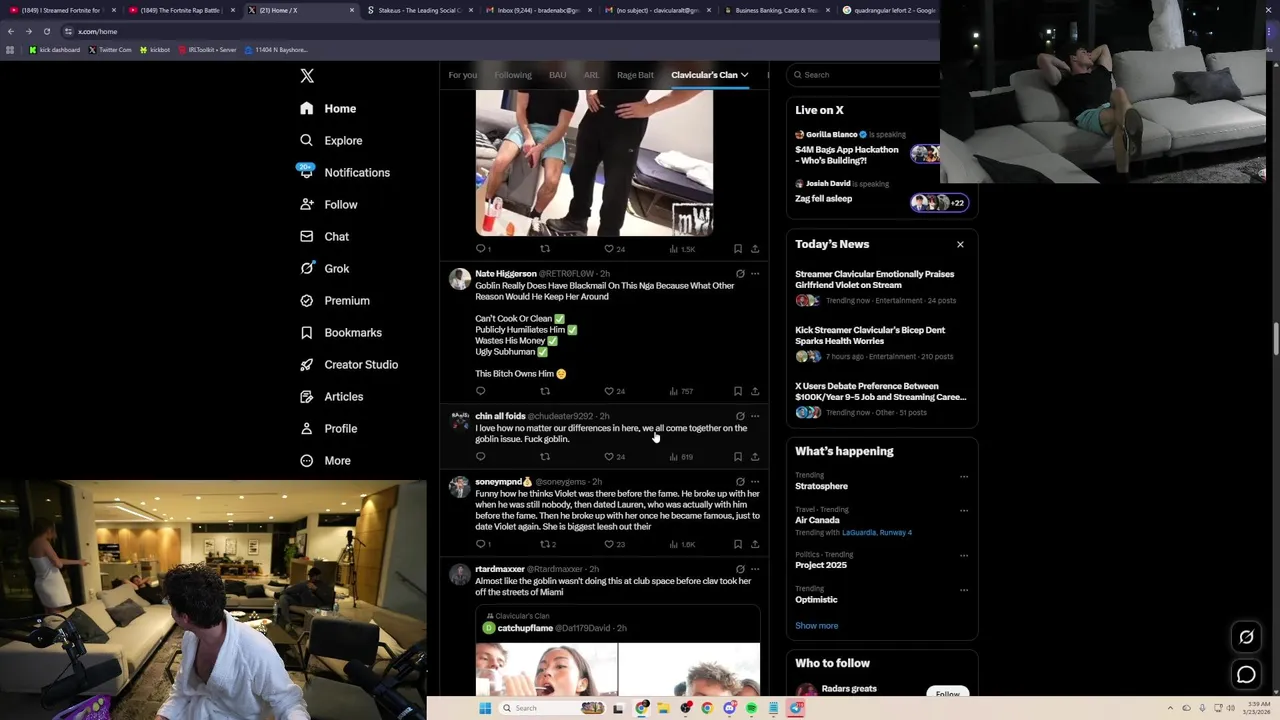Like soneymgnd's post
Viewport: 1280px width, 720px height.
(614, 544)
